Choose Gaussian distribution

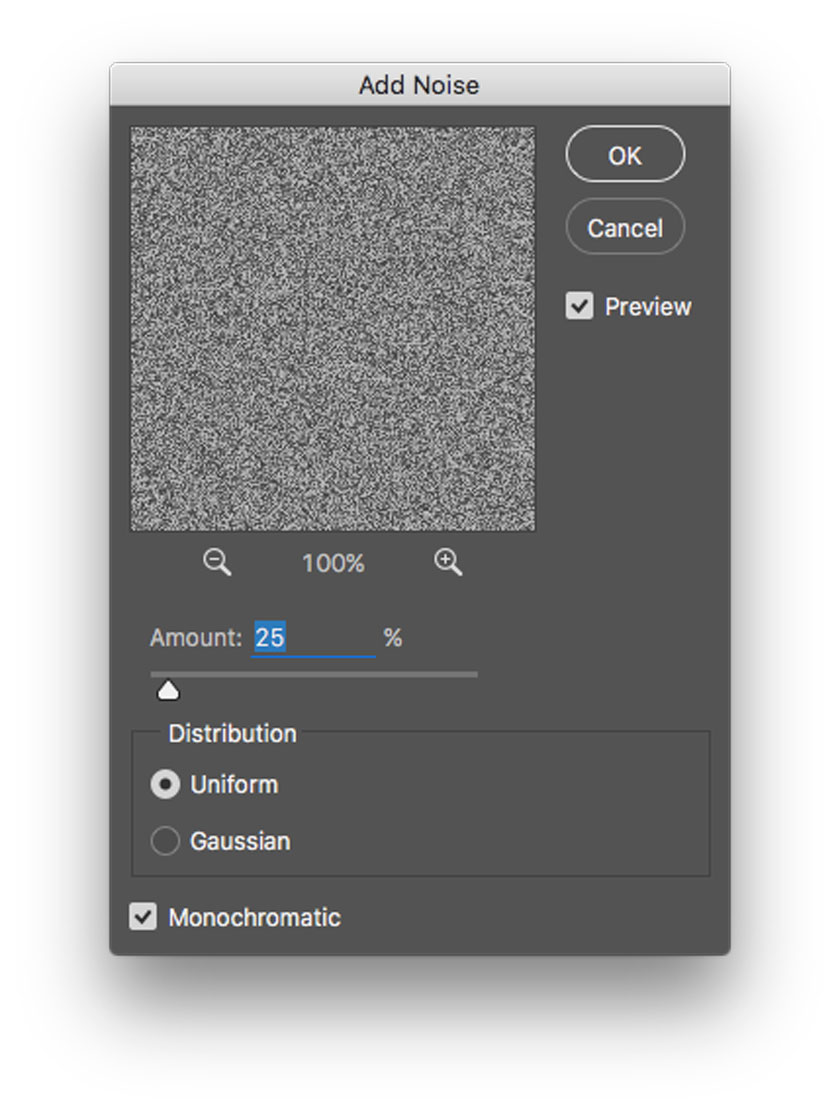[165, 841]
